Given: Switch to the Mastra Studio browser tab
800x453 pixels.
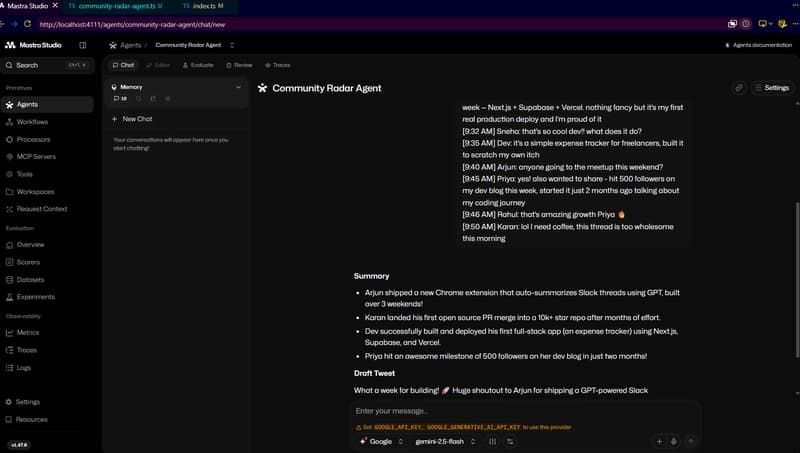Looking at the screenshot, I should 27,6.
